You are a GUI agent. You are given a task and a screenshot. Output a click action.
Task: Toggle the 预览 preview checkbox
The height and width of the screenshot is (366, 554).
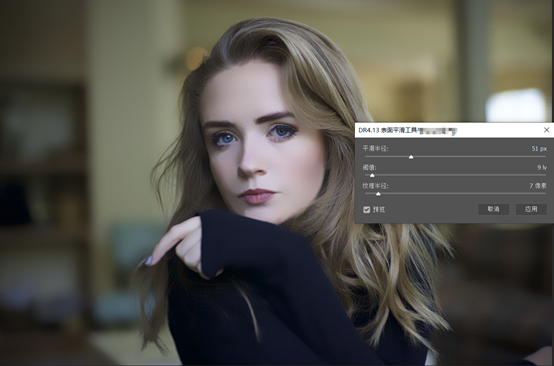tap(367, 210)
